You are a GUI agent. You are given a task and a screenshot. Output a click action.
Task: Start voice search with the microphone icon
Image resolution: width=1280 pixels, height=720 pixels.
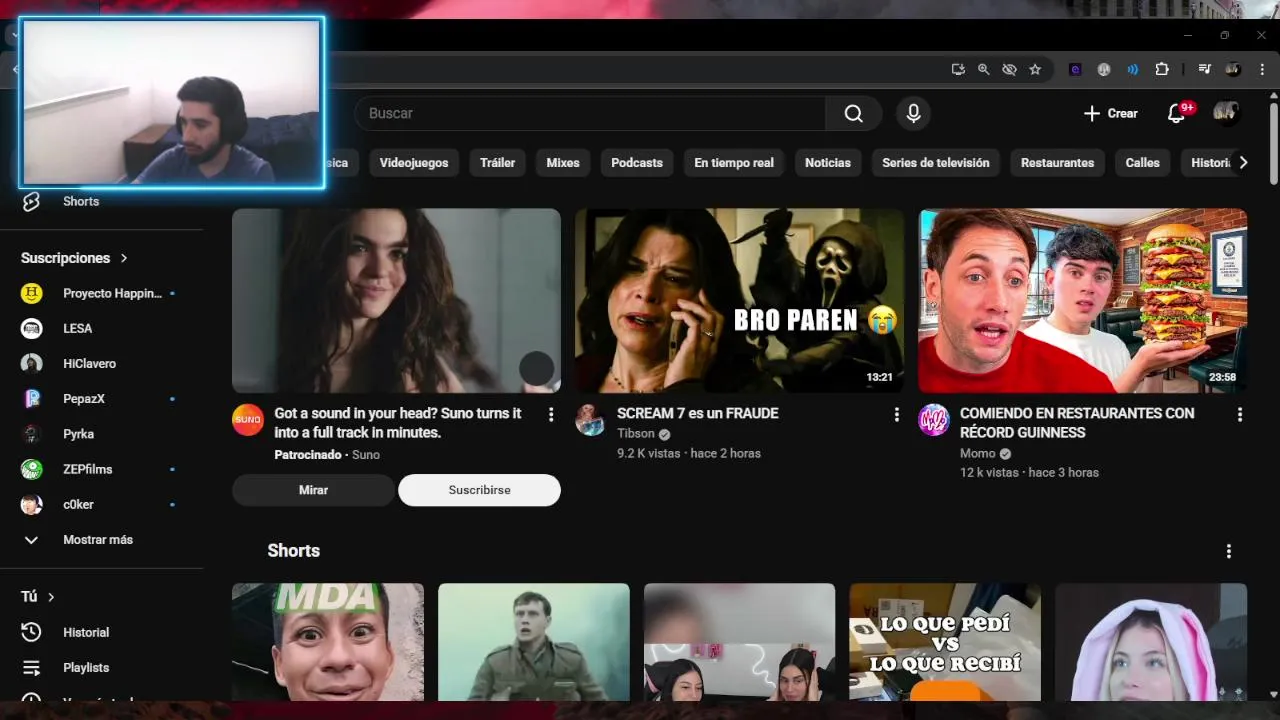pos(913,113)
